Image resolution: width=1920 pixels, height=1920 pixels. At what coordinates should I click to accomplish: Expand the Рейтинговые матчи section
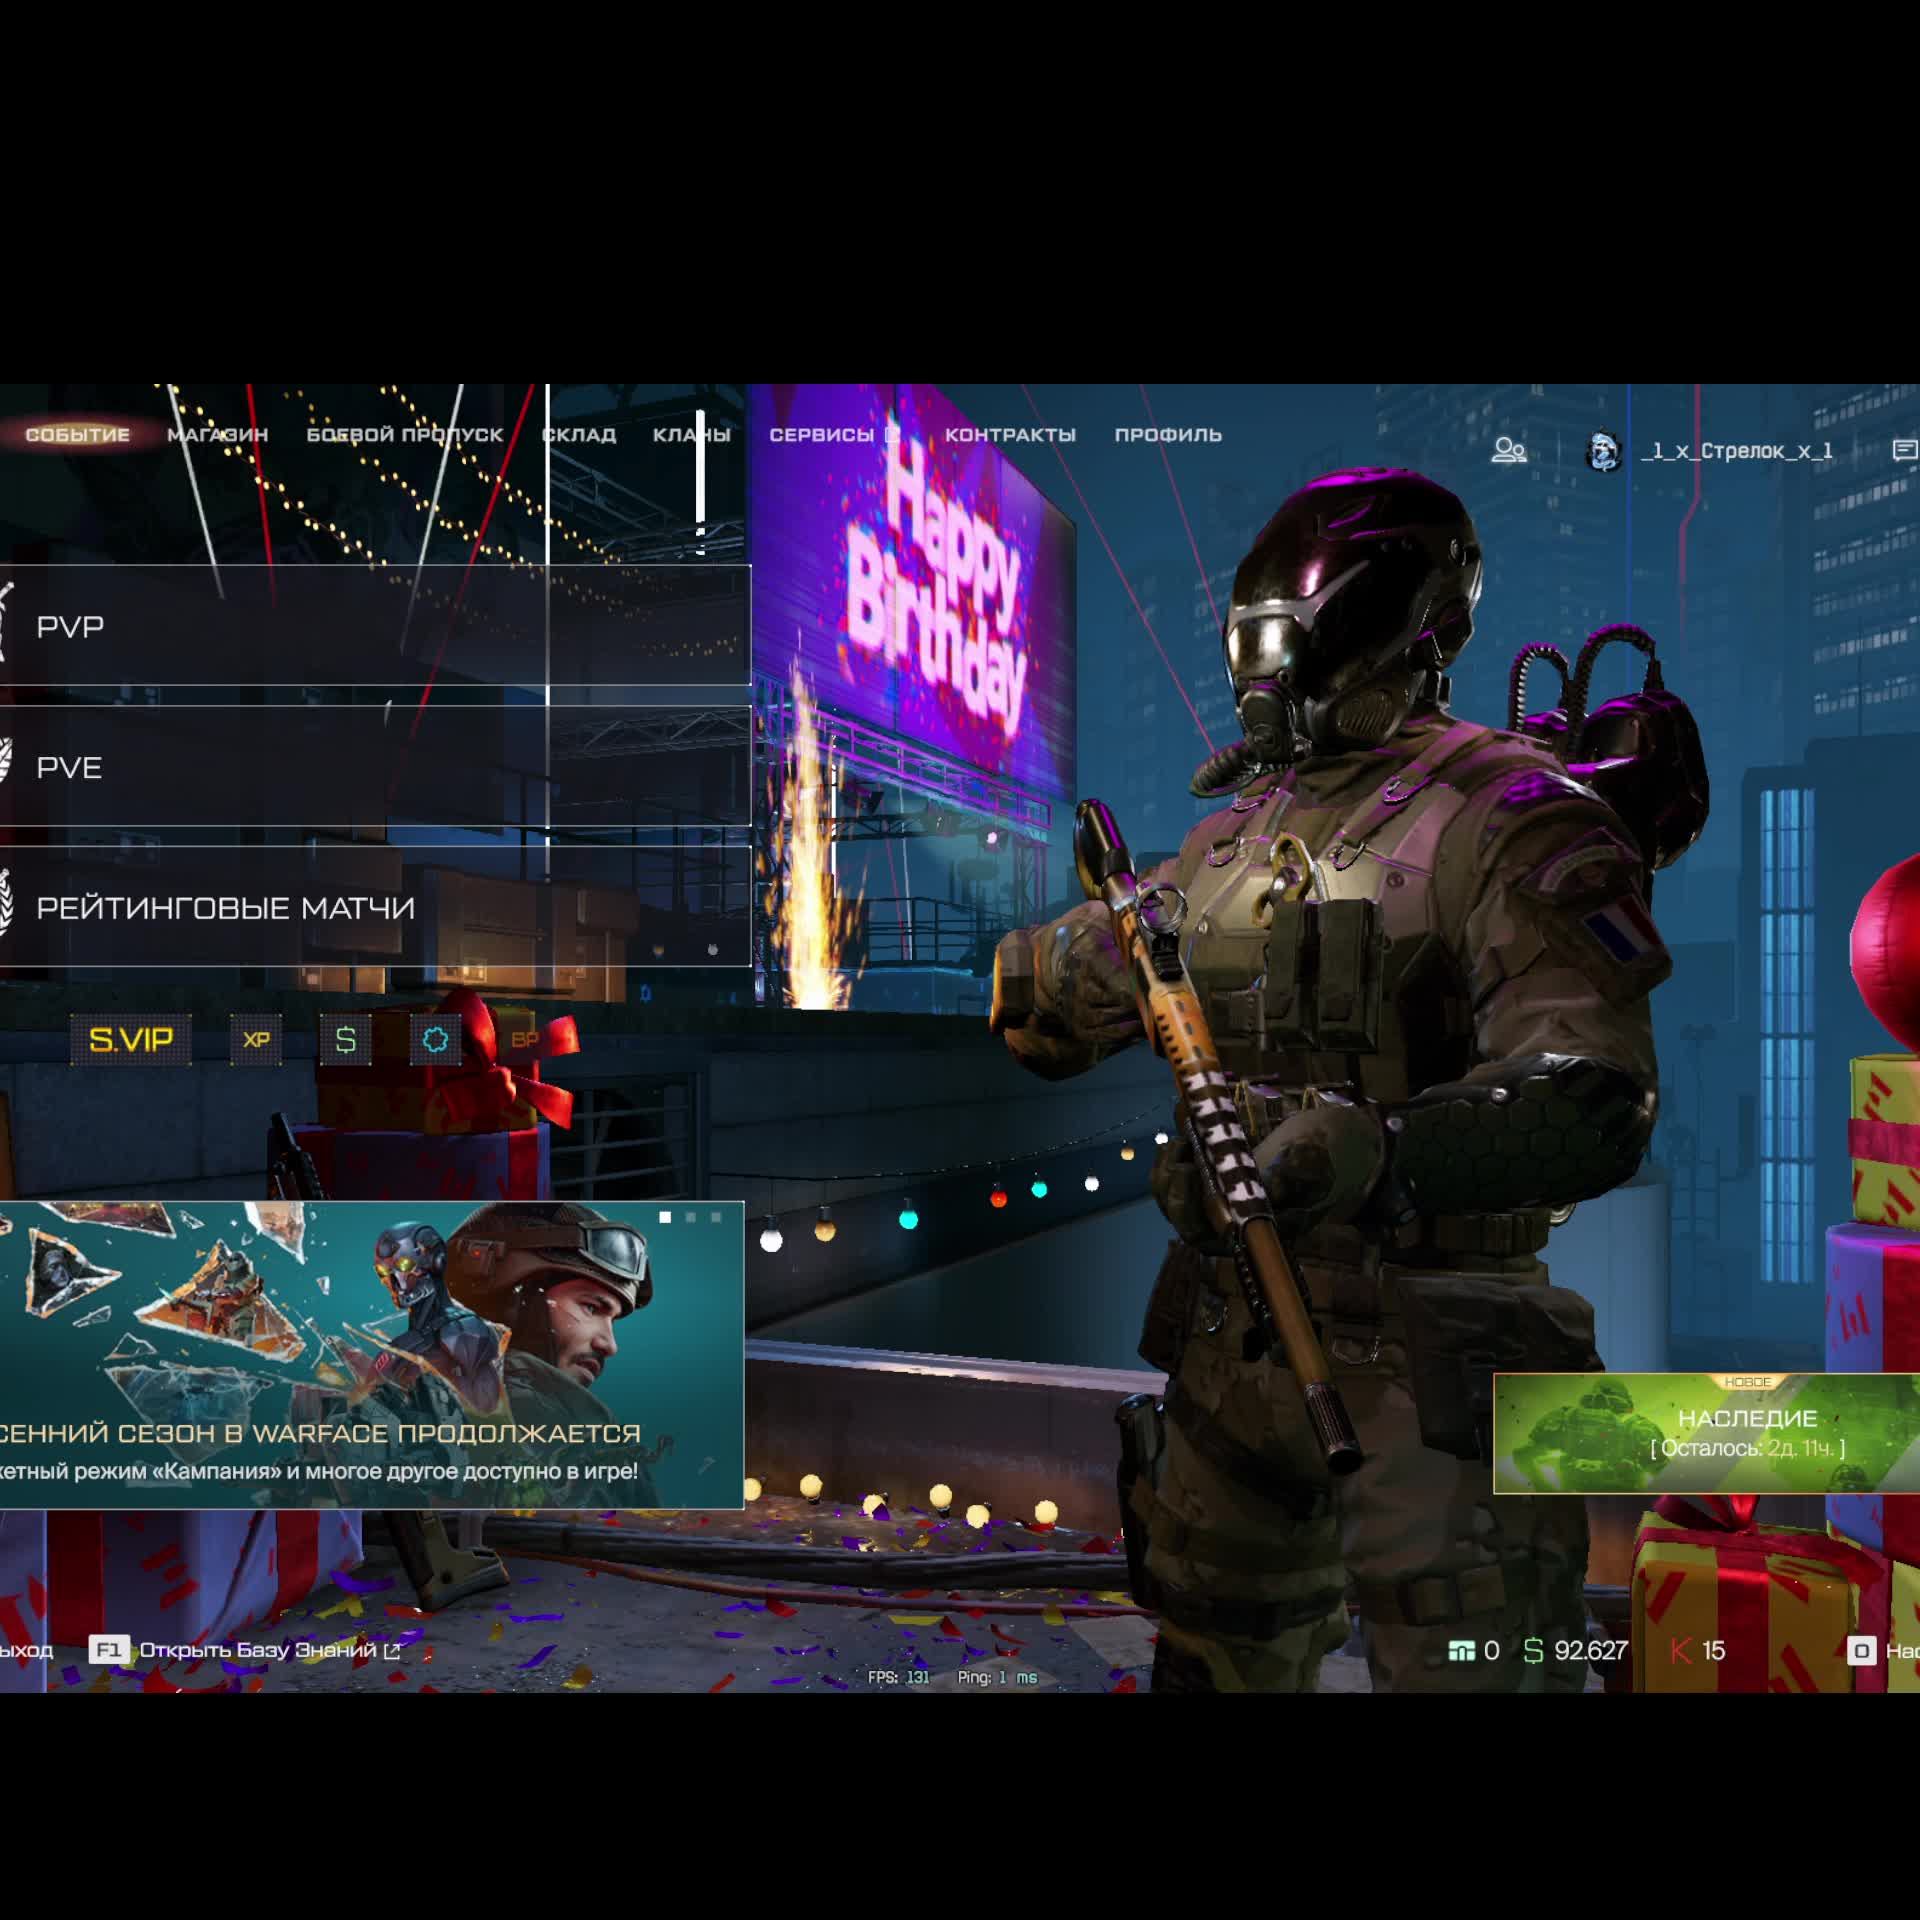[374, 907]
